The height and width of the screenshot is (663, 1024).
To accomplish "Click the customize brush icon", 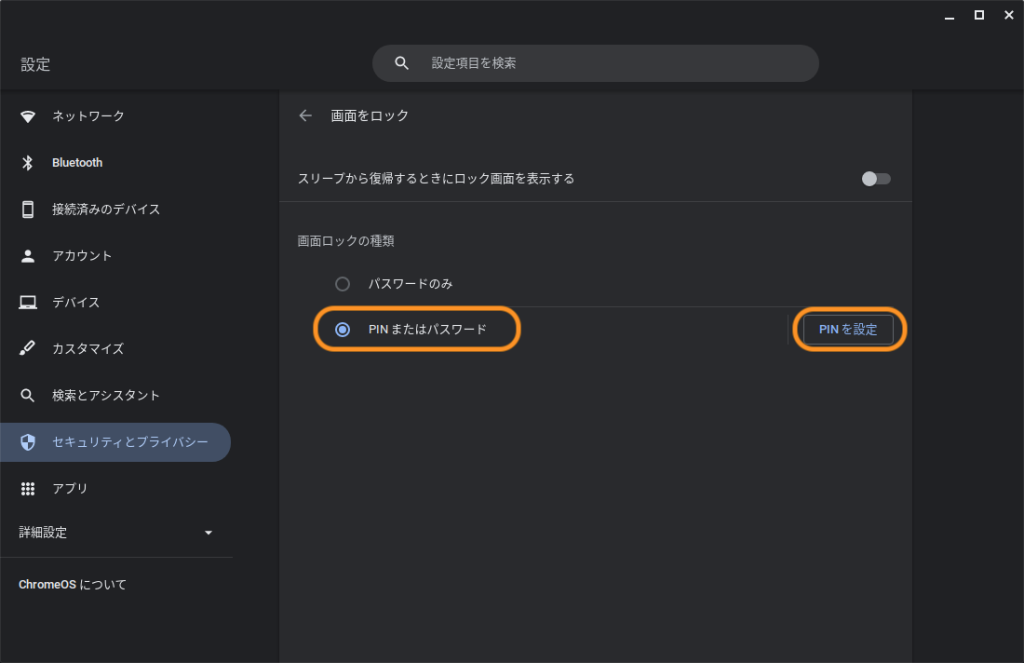I will (x=27, y=348).
